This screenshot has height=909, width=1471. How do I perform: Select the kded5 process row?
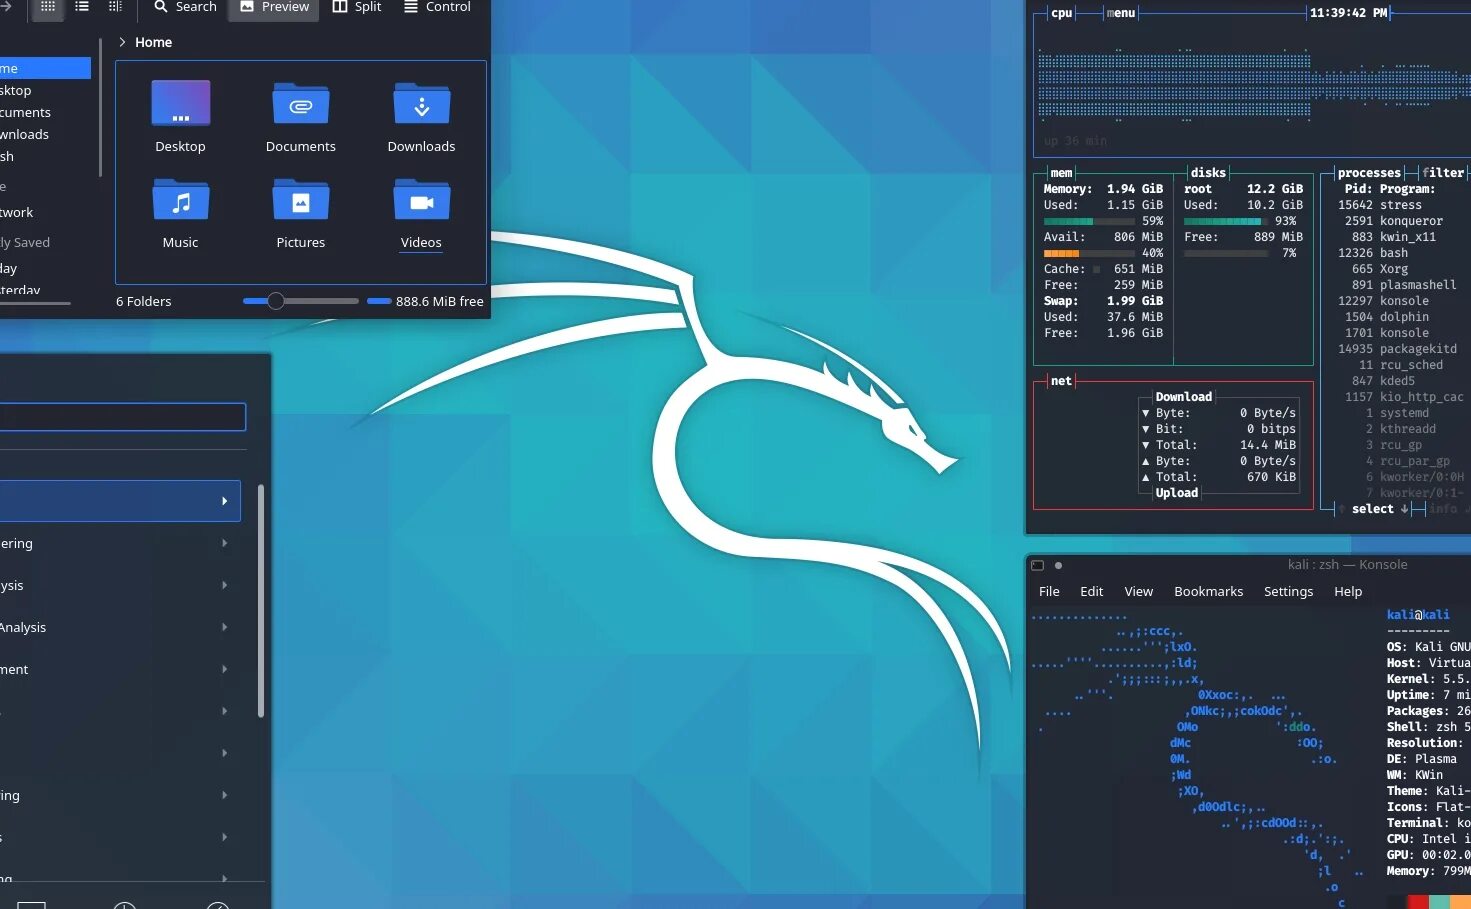point(1400,381)
